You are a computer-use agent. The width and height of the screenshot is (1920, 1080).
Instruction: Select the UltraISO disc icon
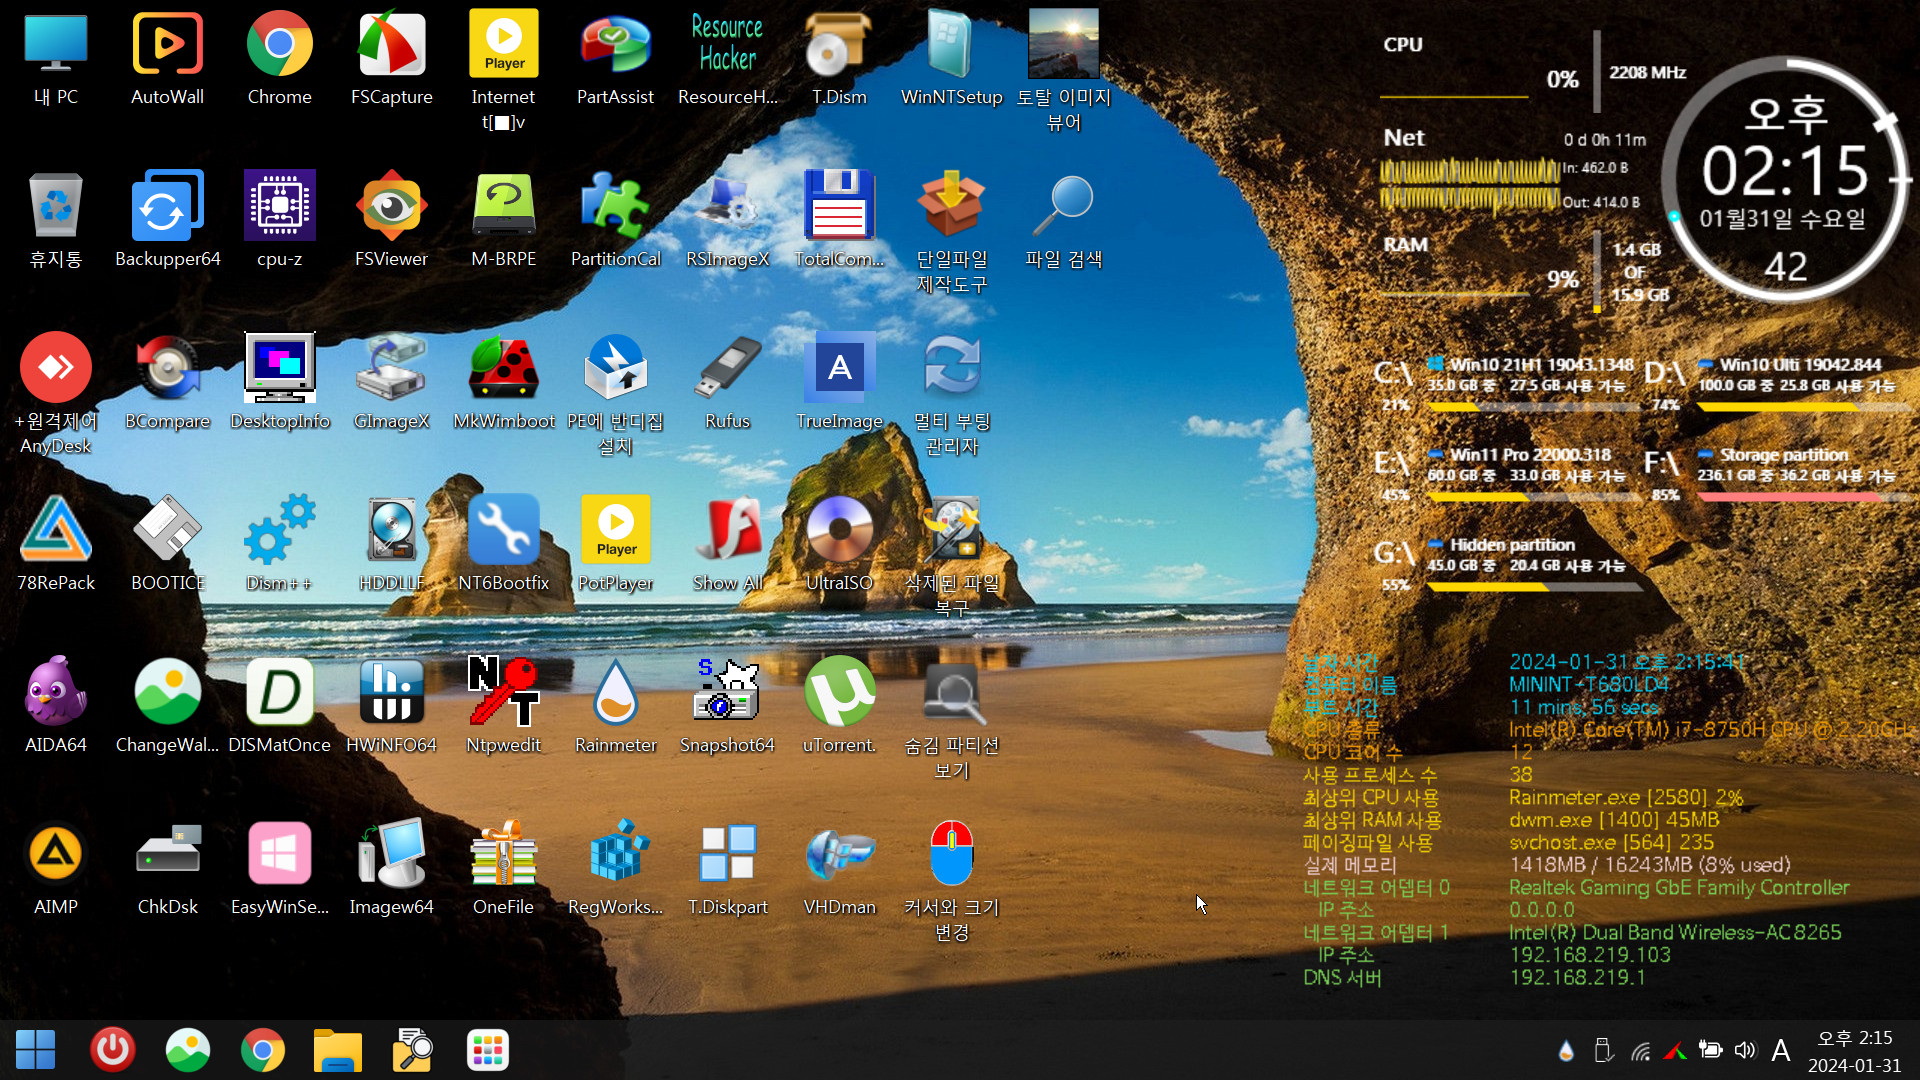pos(839,544)
